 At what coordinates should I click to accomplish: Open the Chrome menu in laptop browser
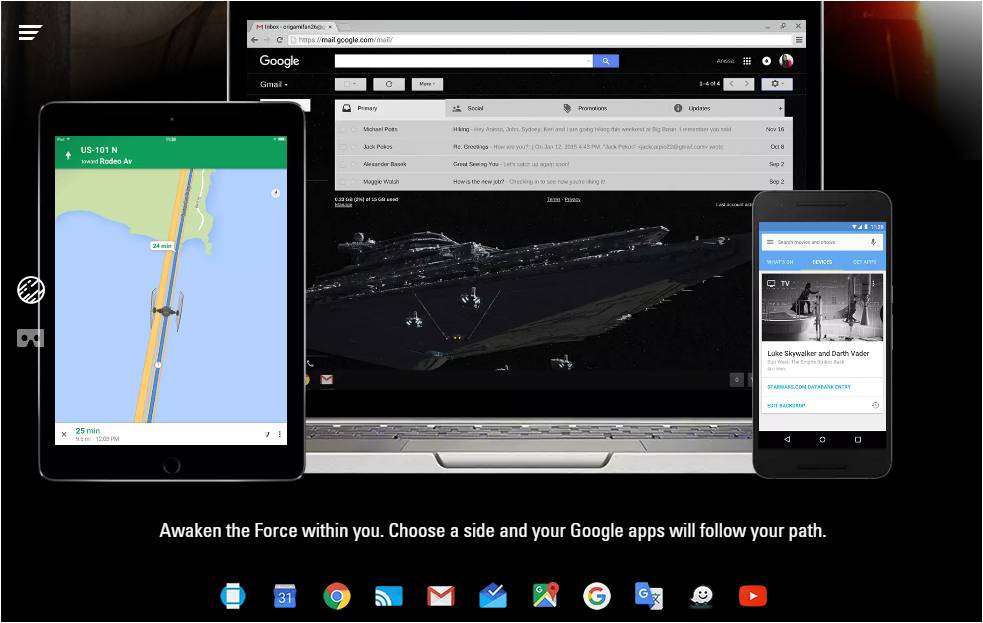coord(799,39)
